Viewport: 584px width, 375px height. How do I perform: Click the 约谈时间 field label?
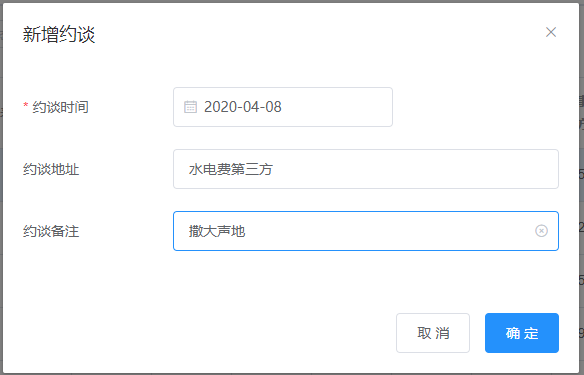(60, 107)
